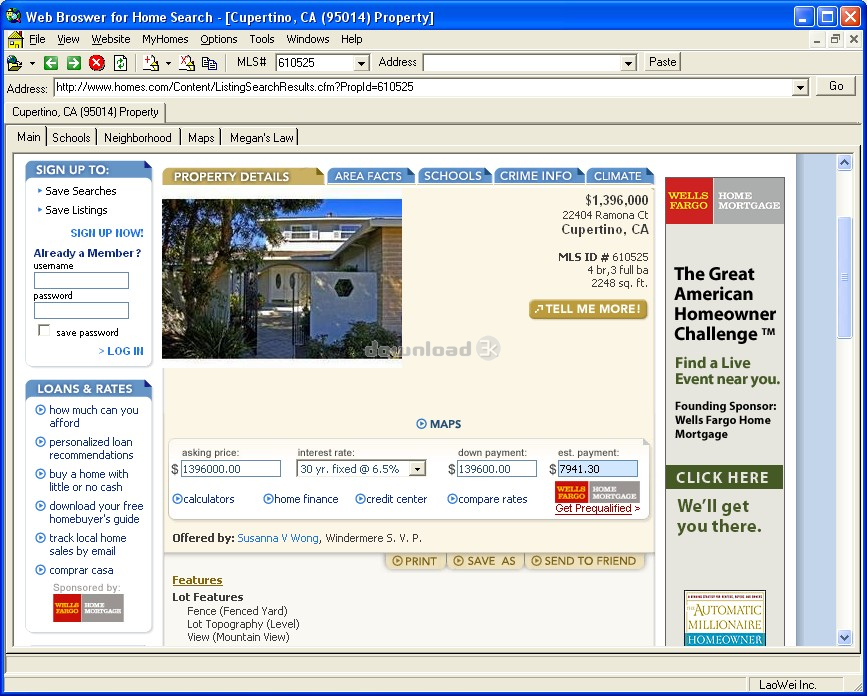Click the asking price input field
Image resolution: width=867 pixels, height=696 pixels.
click(x=231, y=469)
